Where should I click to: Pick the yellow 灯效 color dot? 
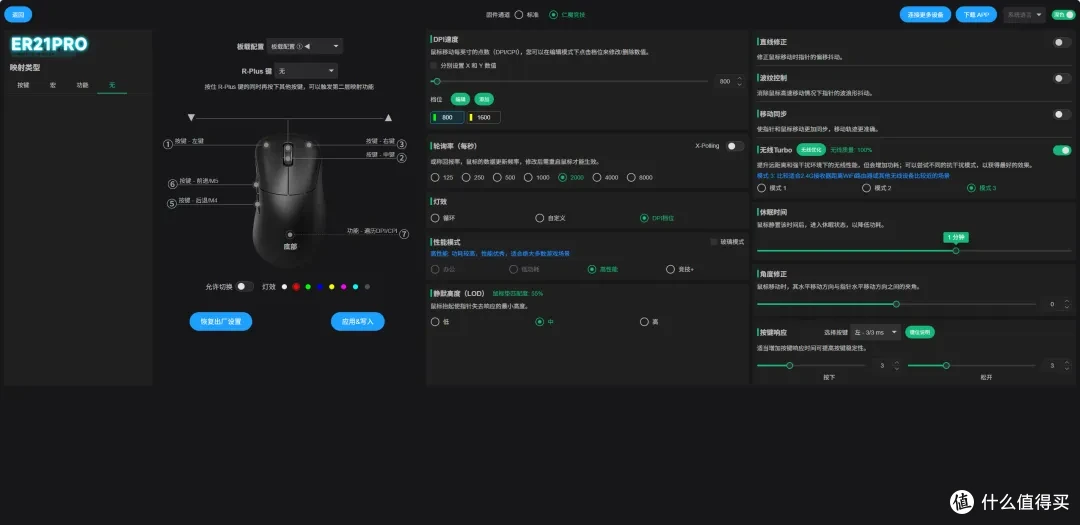tap(331, 287)
